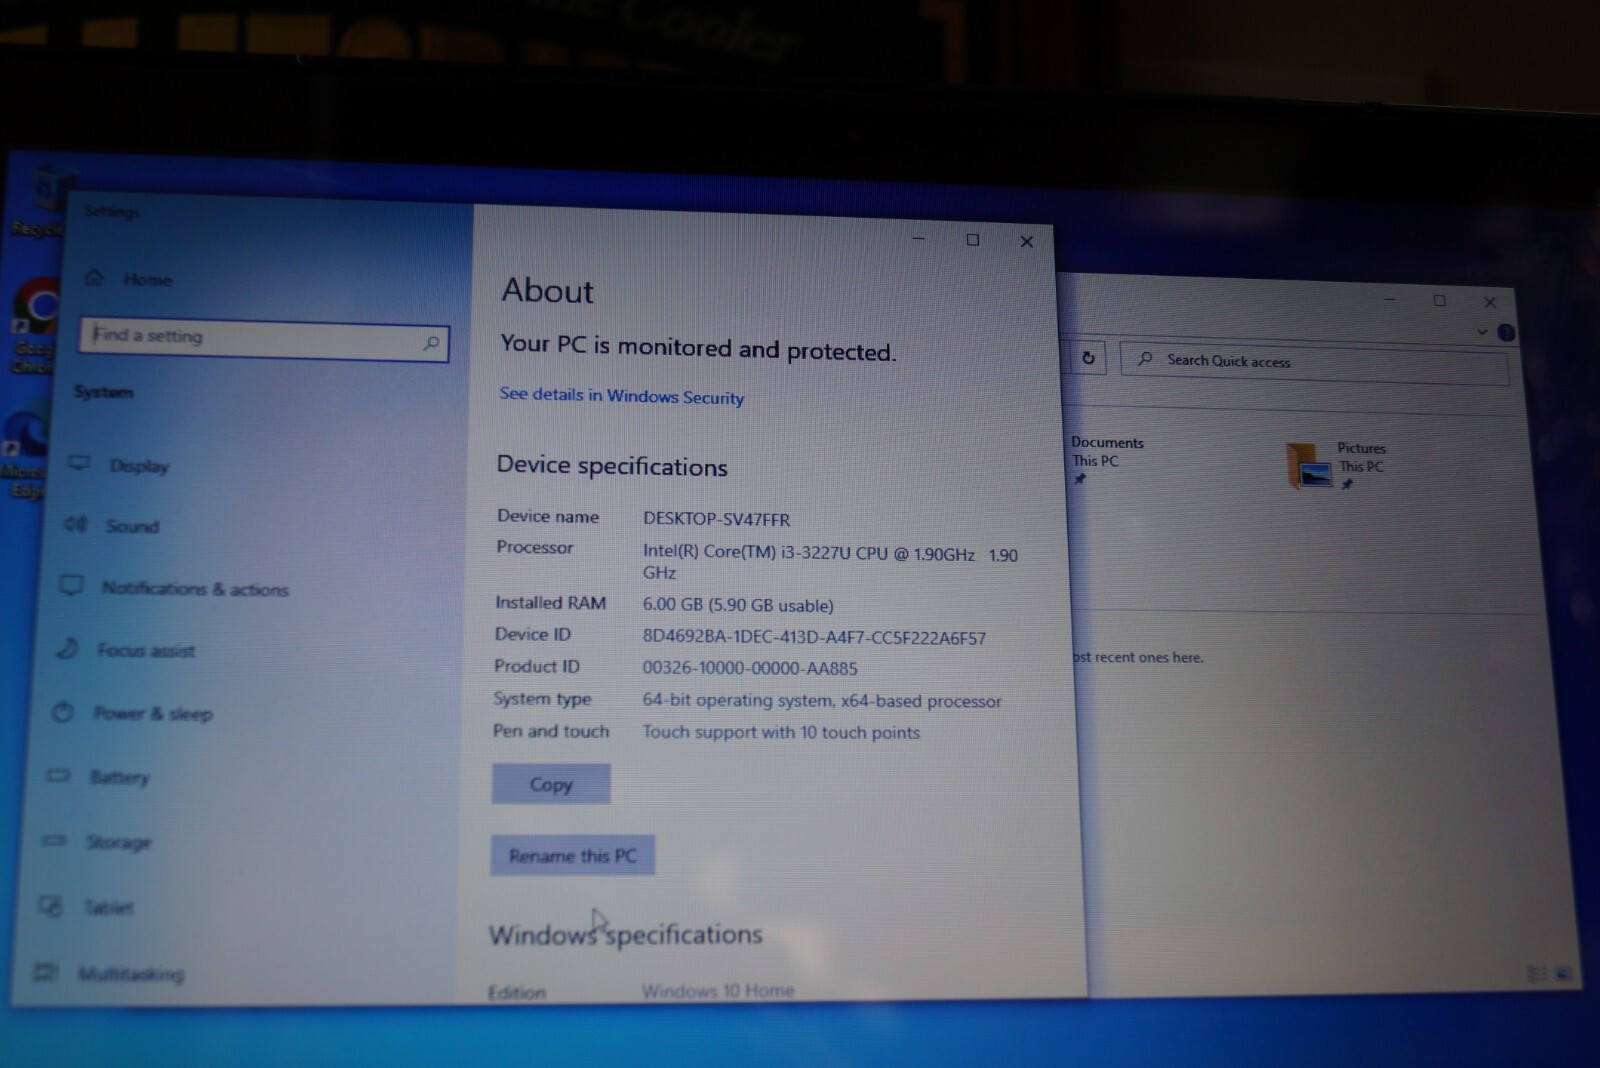This screenshot has height=1068, width=1600.
Task: Click Rename this PC button
Action: coord(572,855)
